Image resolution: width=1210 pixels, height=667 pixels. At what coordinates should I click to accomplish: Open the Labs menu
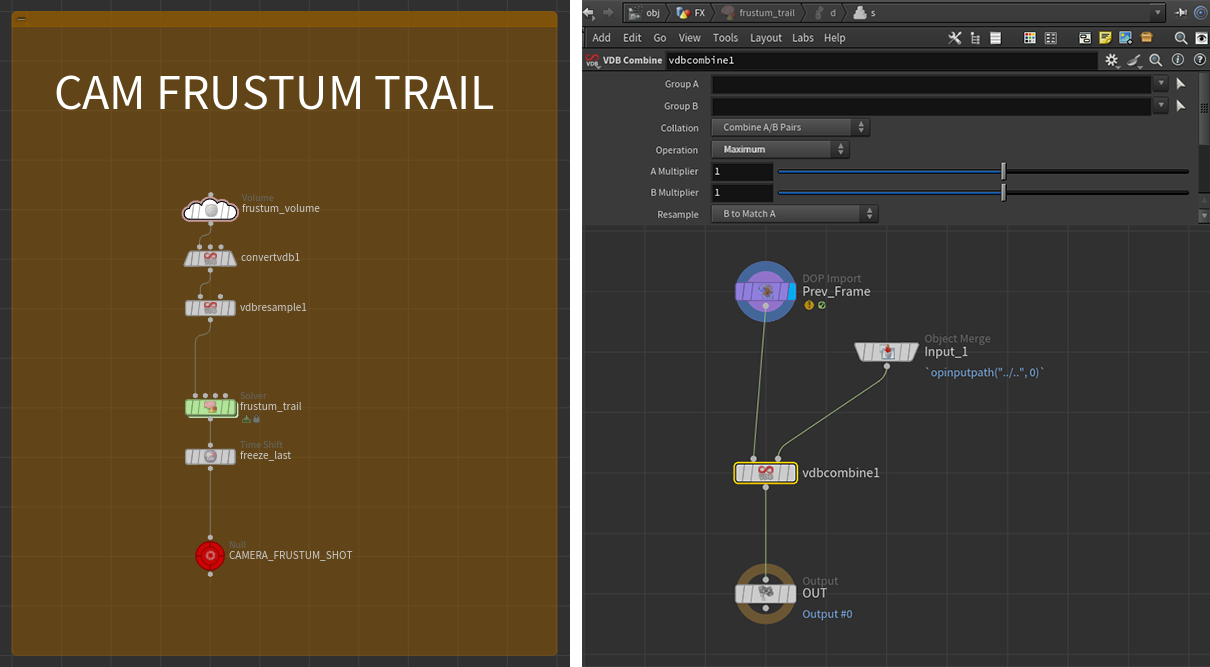(803, 38)
